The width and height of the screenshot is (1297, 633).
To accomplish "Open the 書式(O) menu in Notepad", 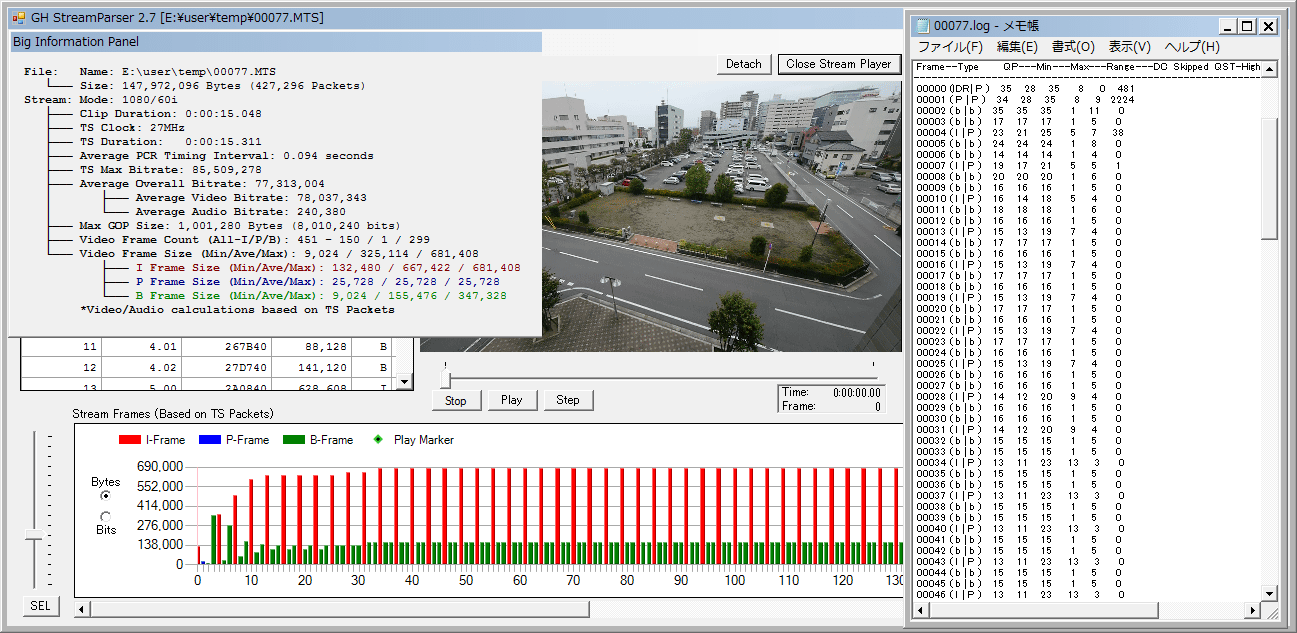I will 1073,47.
